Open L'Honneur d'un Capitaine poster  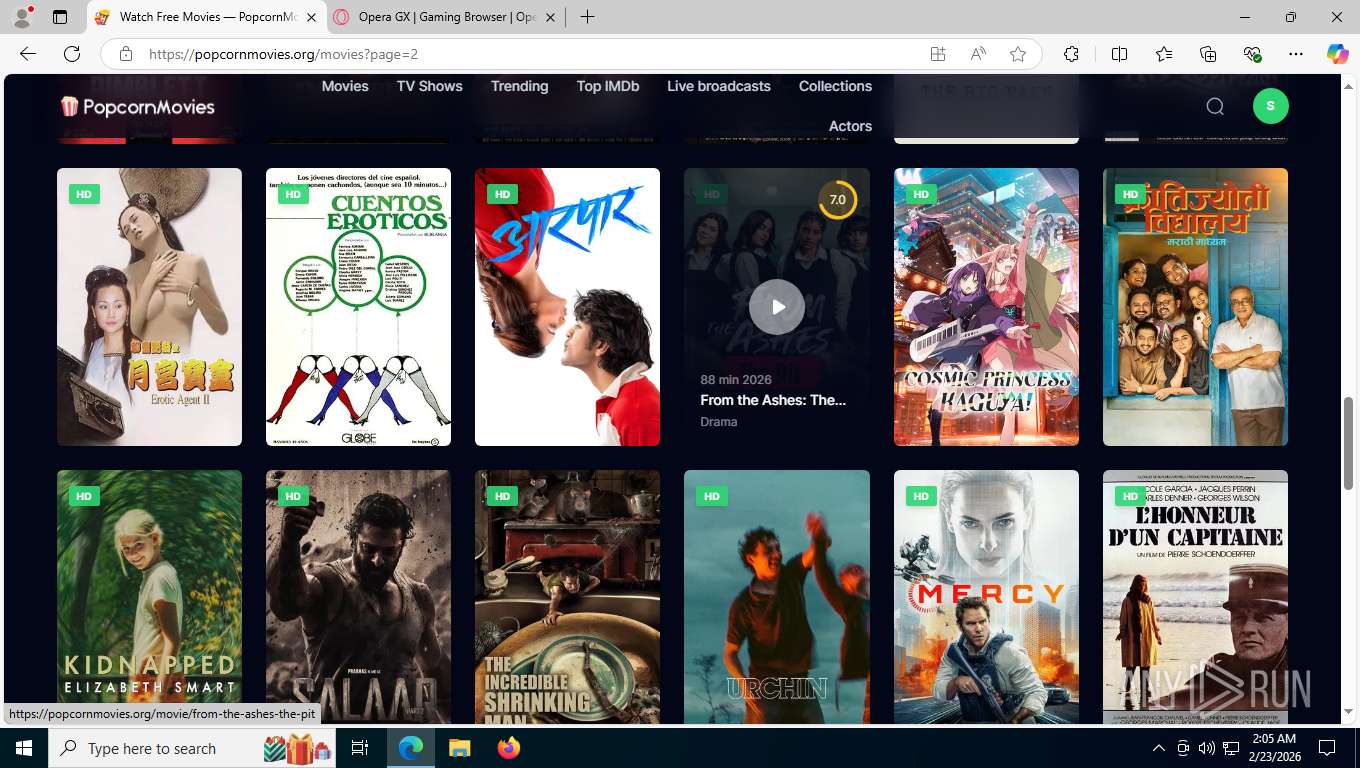[x=1195, y=597]
